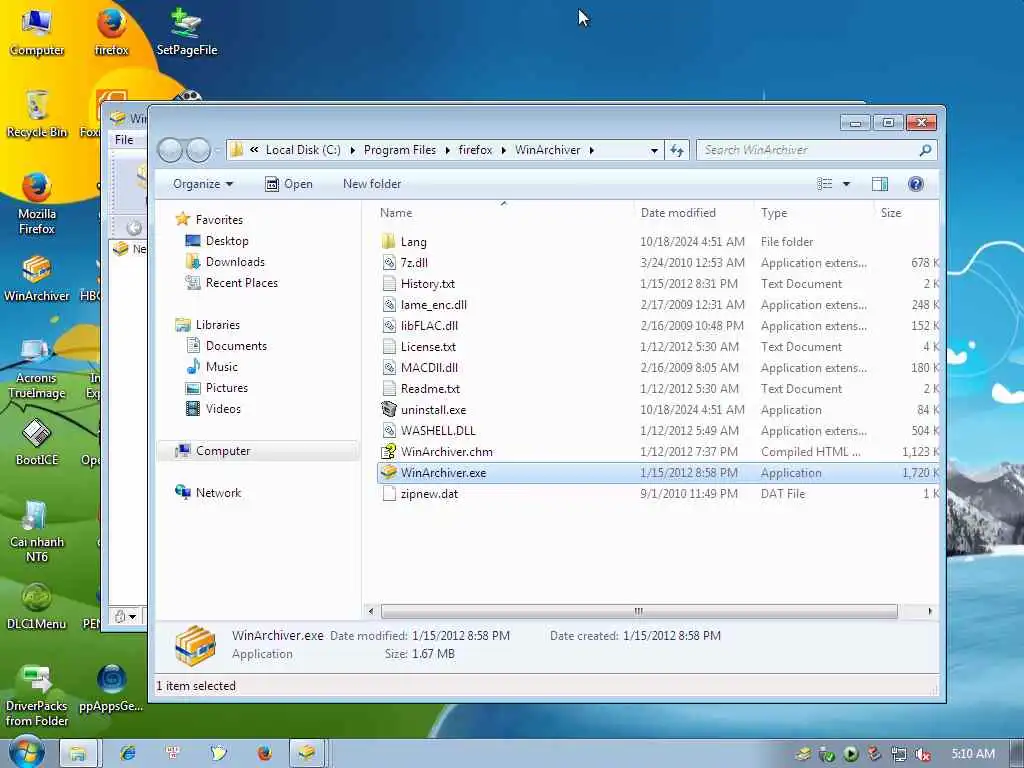Click the horizontal scrollbar right arrow
Image resolution: width=1024 pixels, height=768 pixels.
click(930, 611)
